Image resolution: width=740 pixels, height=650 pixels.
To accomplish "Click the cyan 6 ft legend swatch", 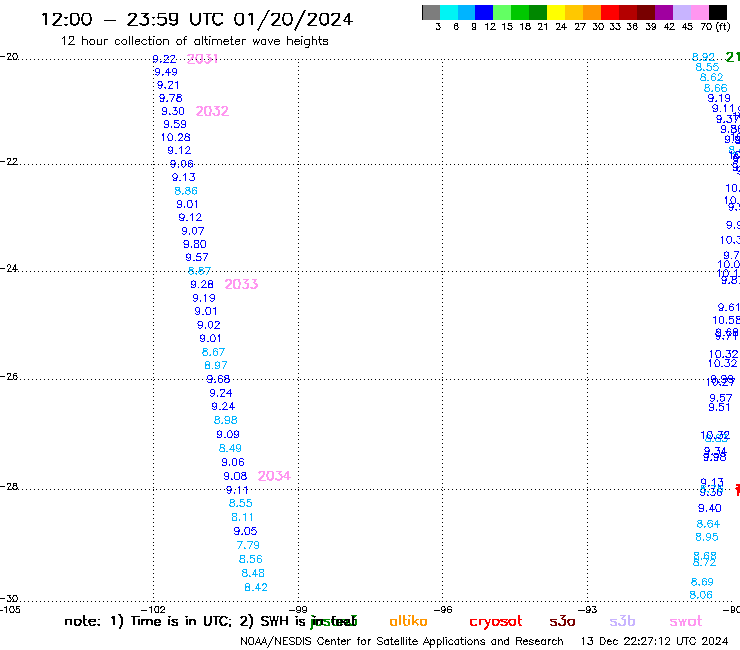I will [x=449, y=12].
